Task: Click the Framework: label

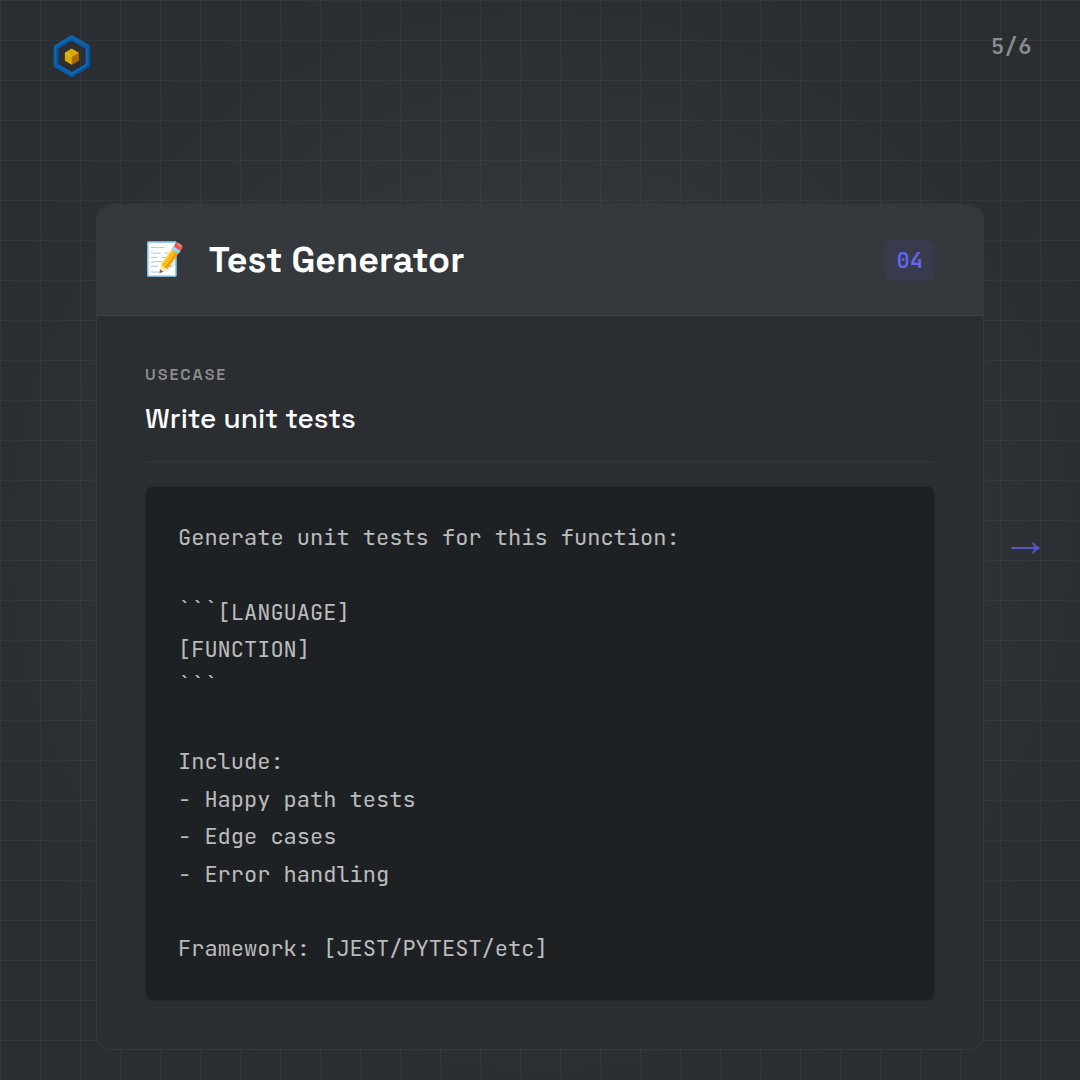Action: 244,949
